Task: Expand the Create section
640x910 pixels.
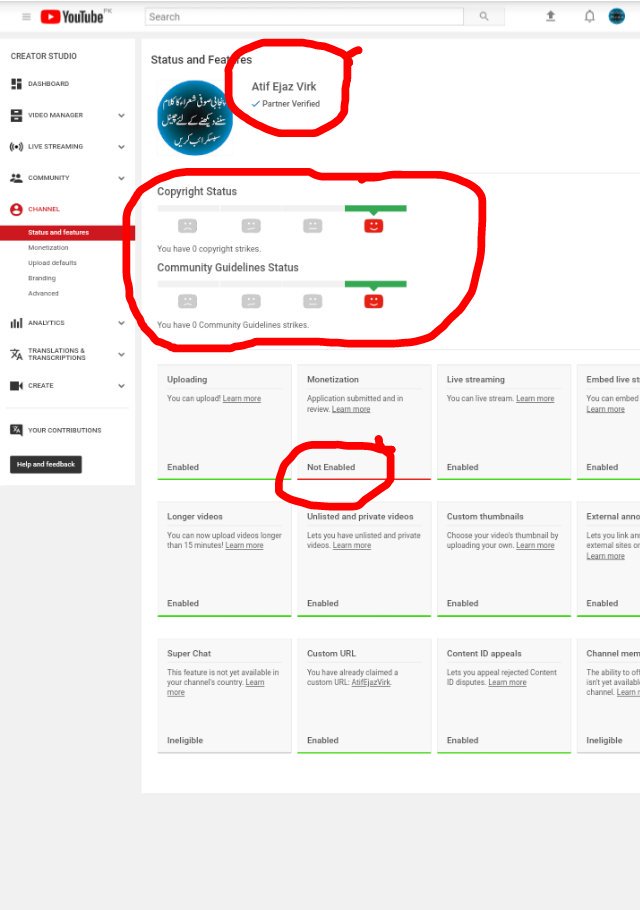Action: pos(121,385)
